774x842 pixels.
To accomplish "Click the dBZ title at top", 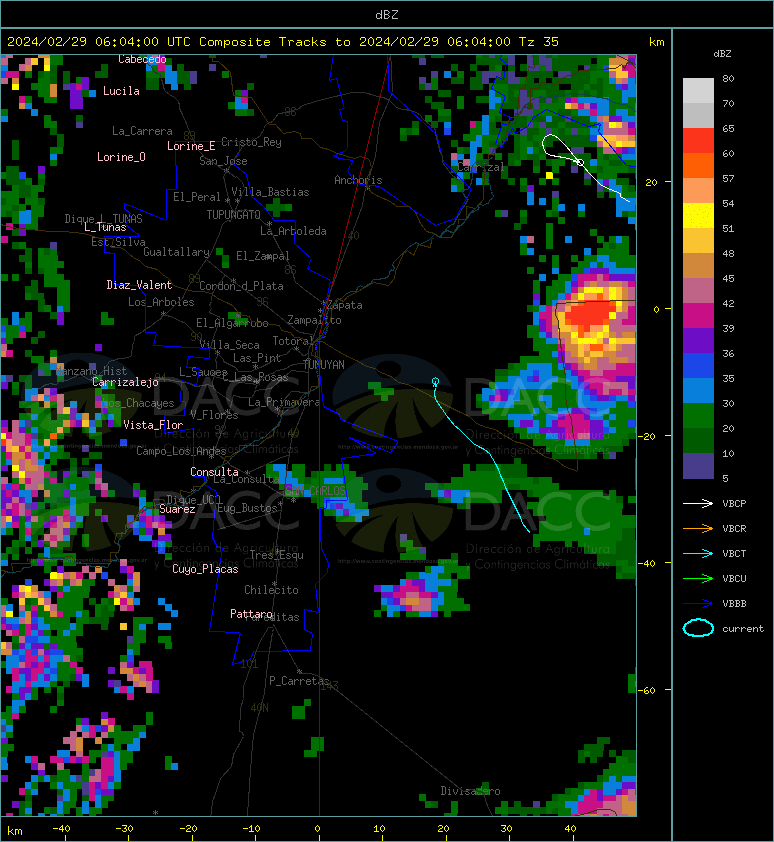I will point(387,14).
